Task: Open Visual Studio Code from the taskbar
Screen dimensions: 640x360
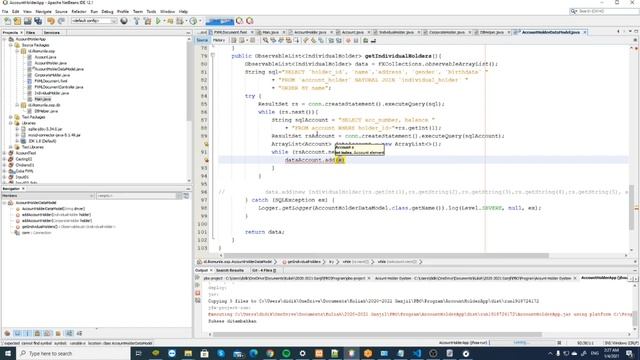Action: (x=417, y=353)
